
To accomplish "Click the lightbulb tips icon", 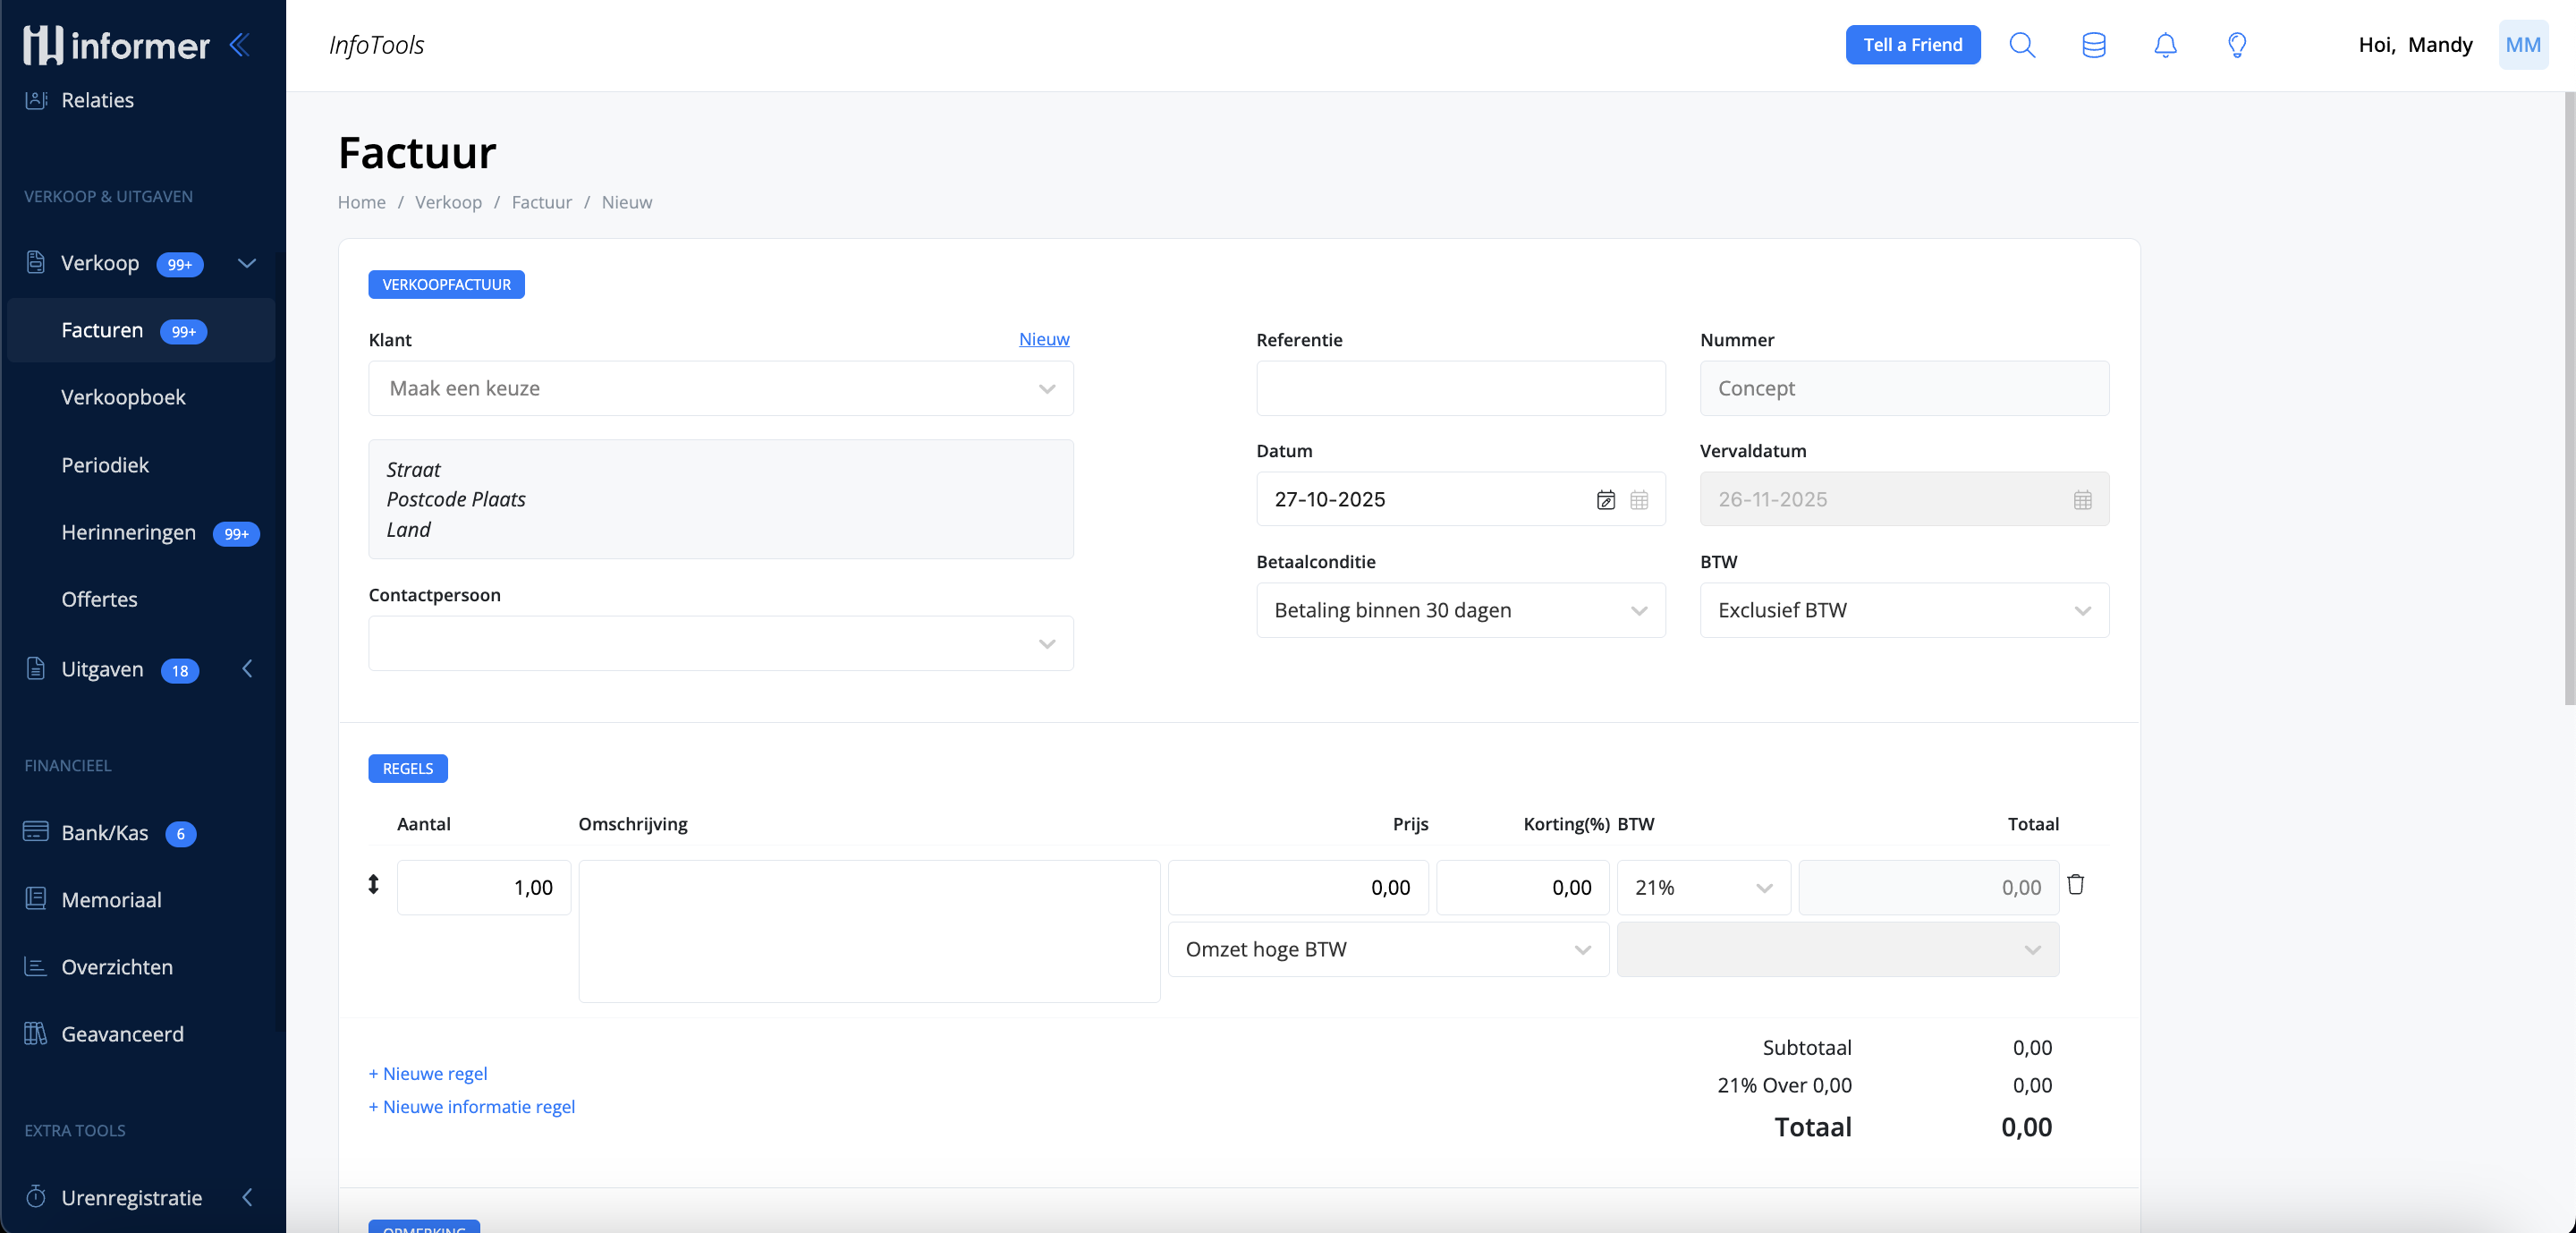I will pyautogui.click(x=2237, y=45).
